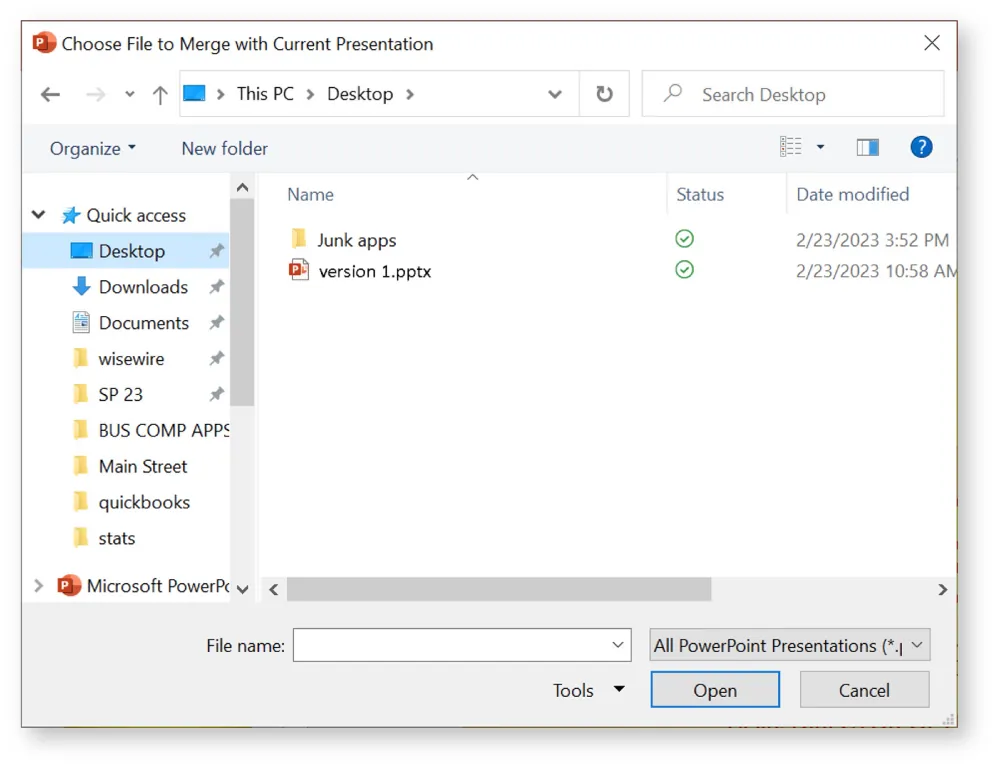The width and height of the screenshot is (998, 768).
Task: Click the green sync status icon for version 1.pptx
Action: point(684,270)
